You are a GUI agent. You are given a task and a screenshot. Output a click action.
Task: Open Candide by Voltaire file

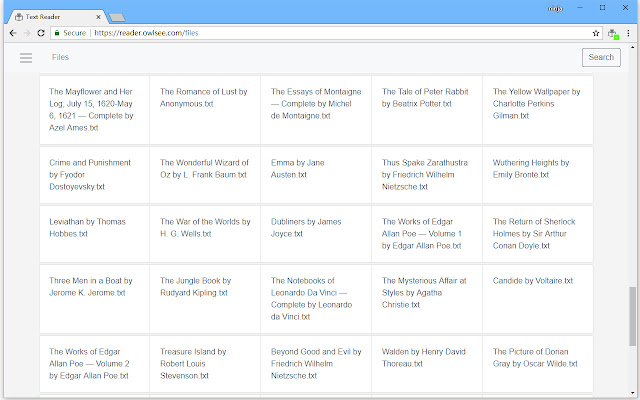pyautogui.click(x=533, y=281)
